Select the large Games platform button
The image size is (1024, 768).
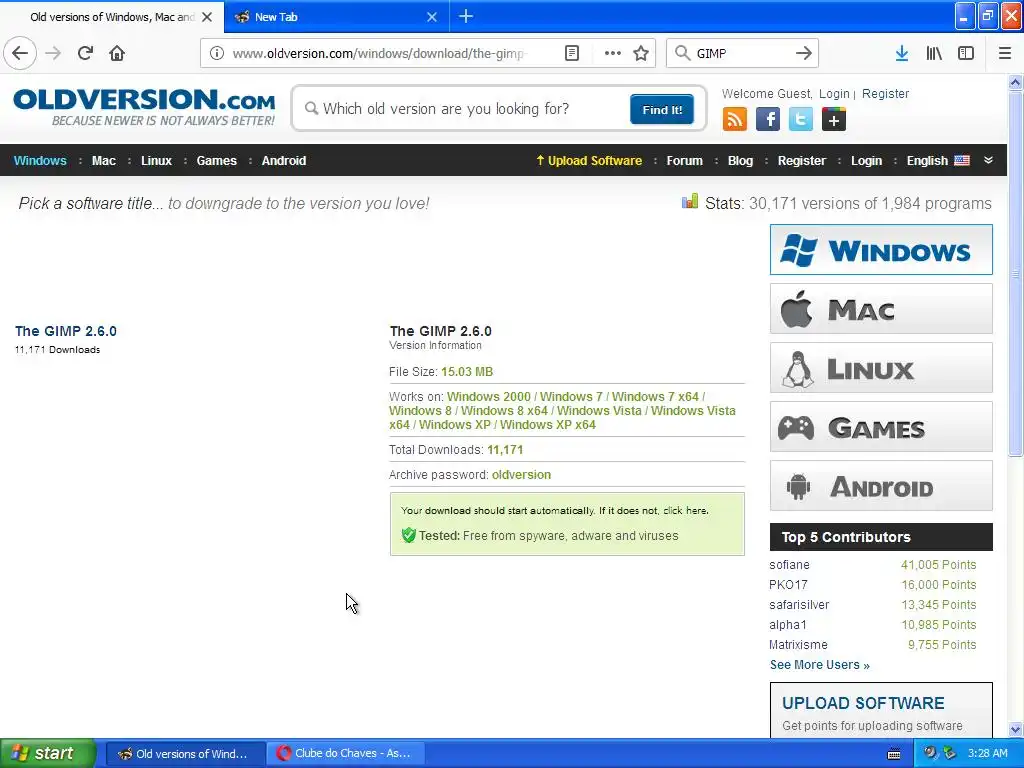[x=881, y=426]
